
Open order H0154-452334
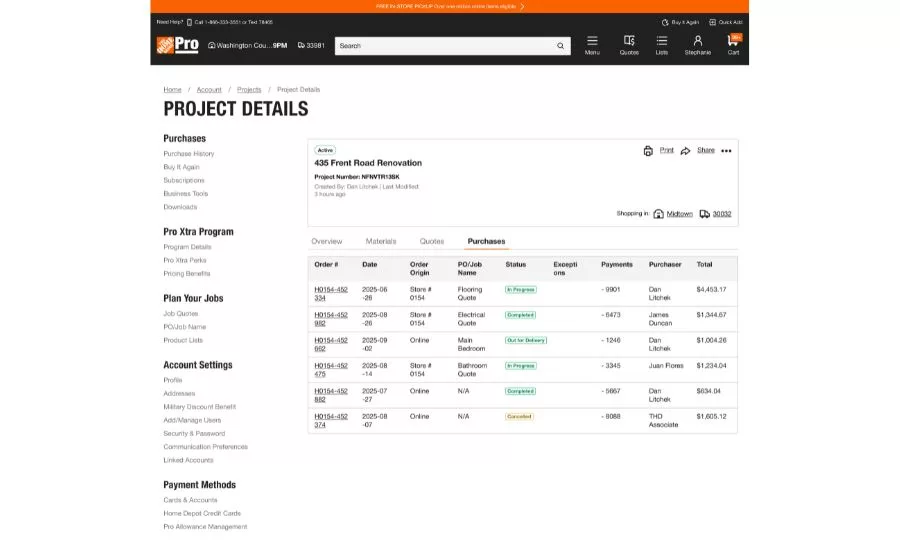click(331, 294)
